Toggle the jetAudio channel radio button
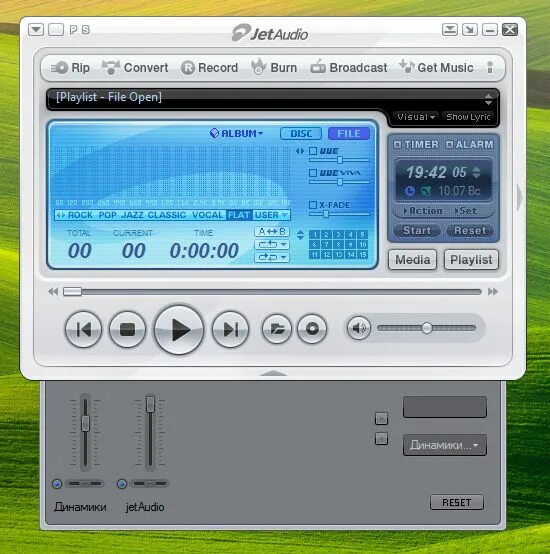Image resolution: width=550 pixels, height=554 pixels. click(x=122, y=484)
